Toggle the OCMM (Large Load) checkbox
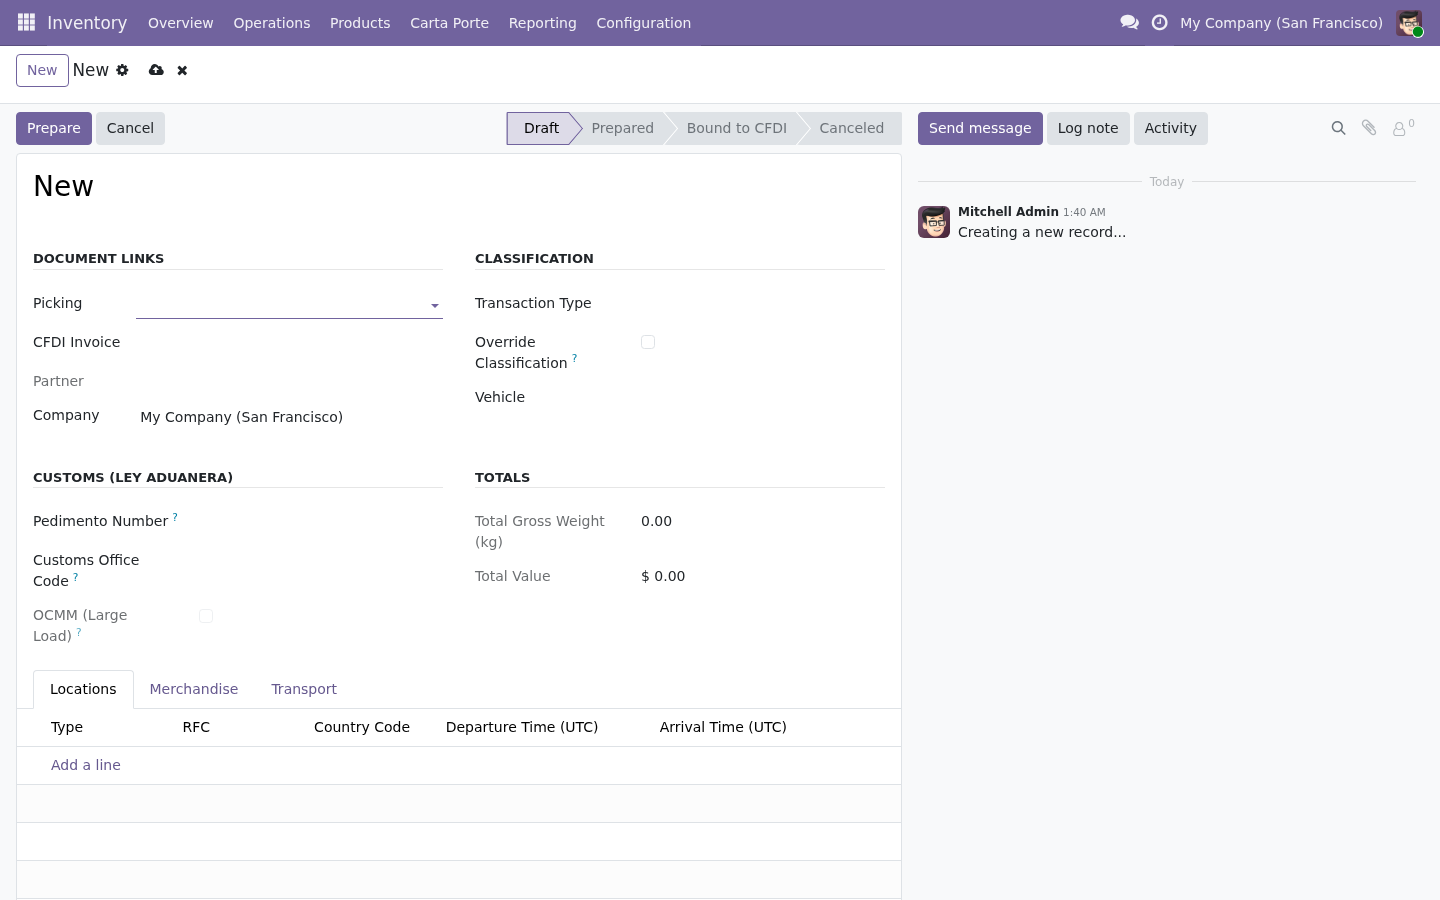 click(206, 616)
